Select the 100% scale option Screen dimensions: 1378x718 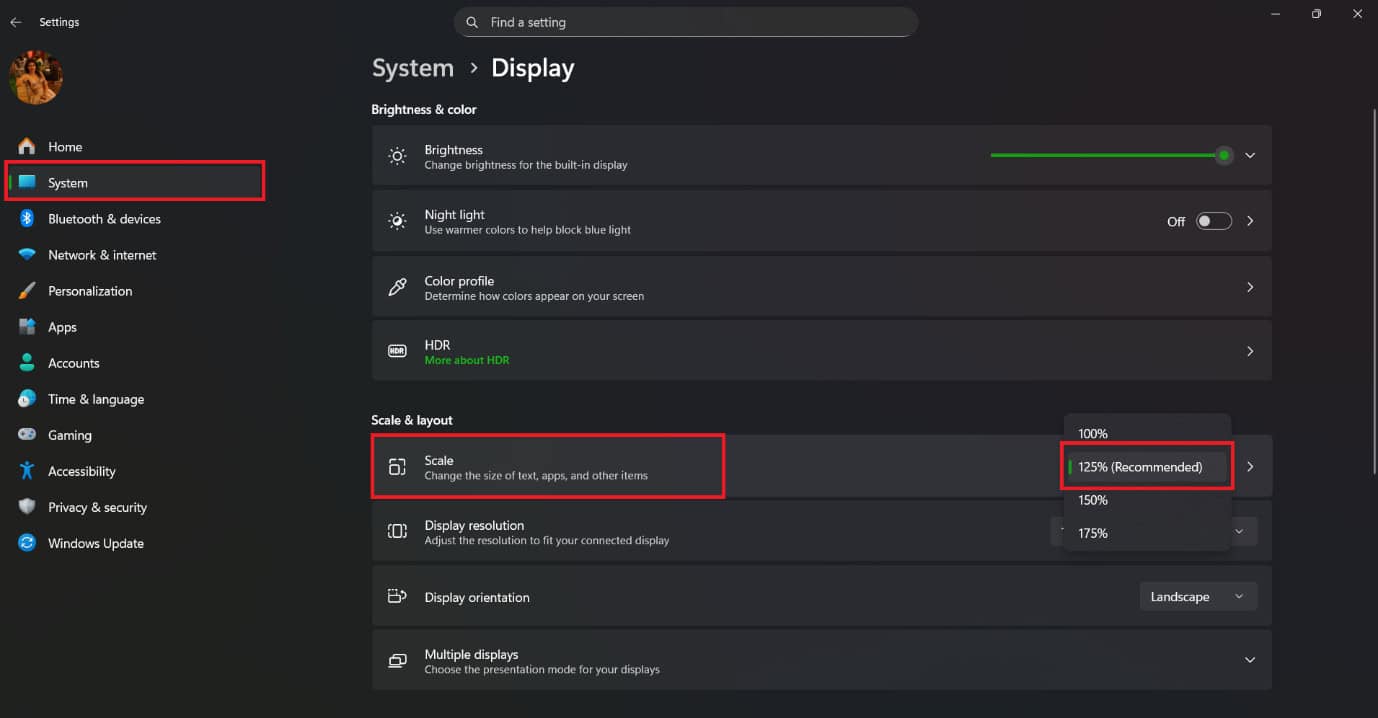click(x=1094, y=434)
